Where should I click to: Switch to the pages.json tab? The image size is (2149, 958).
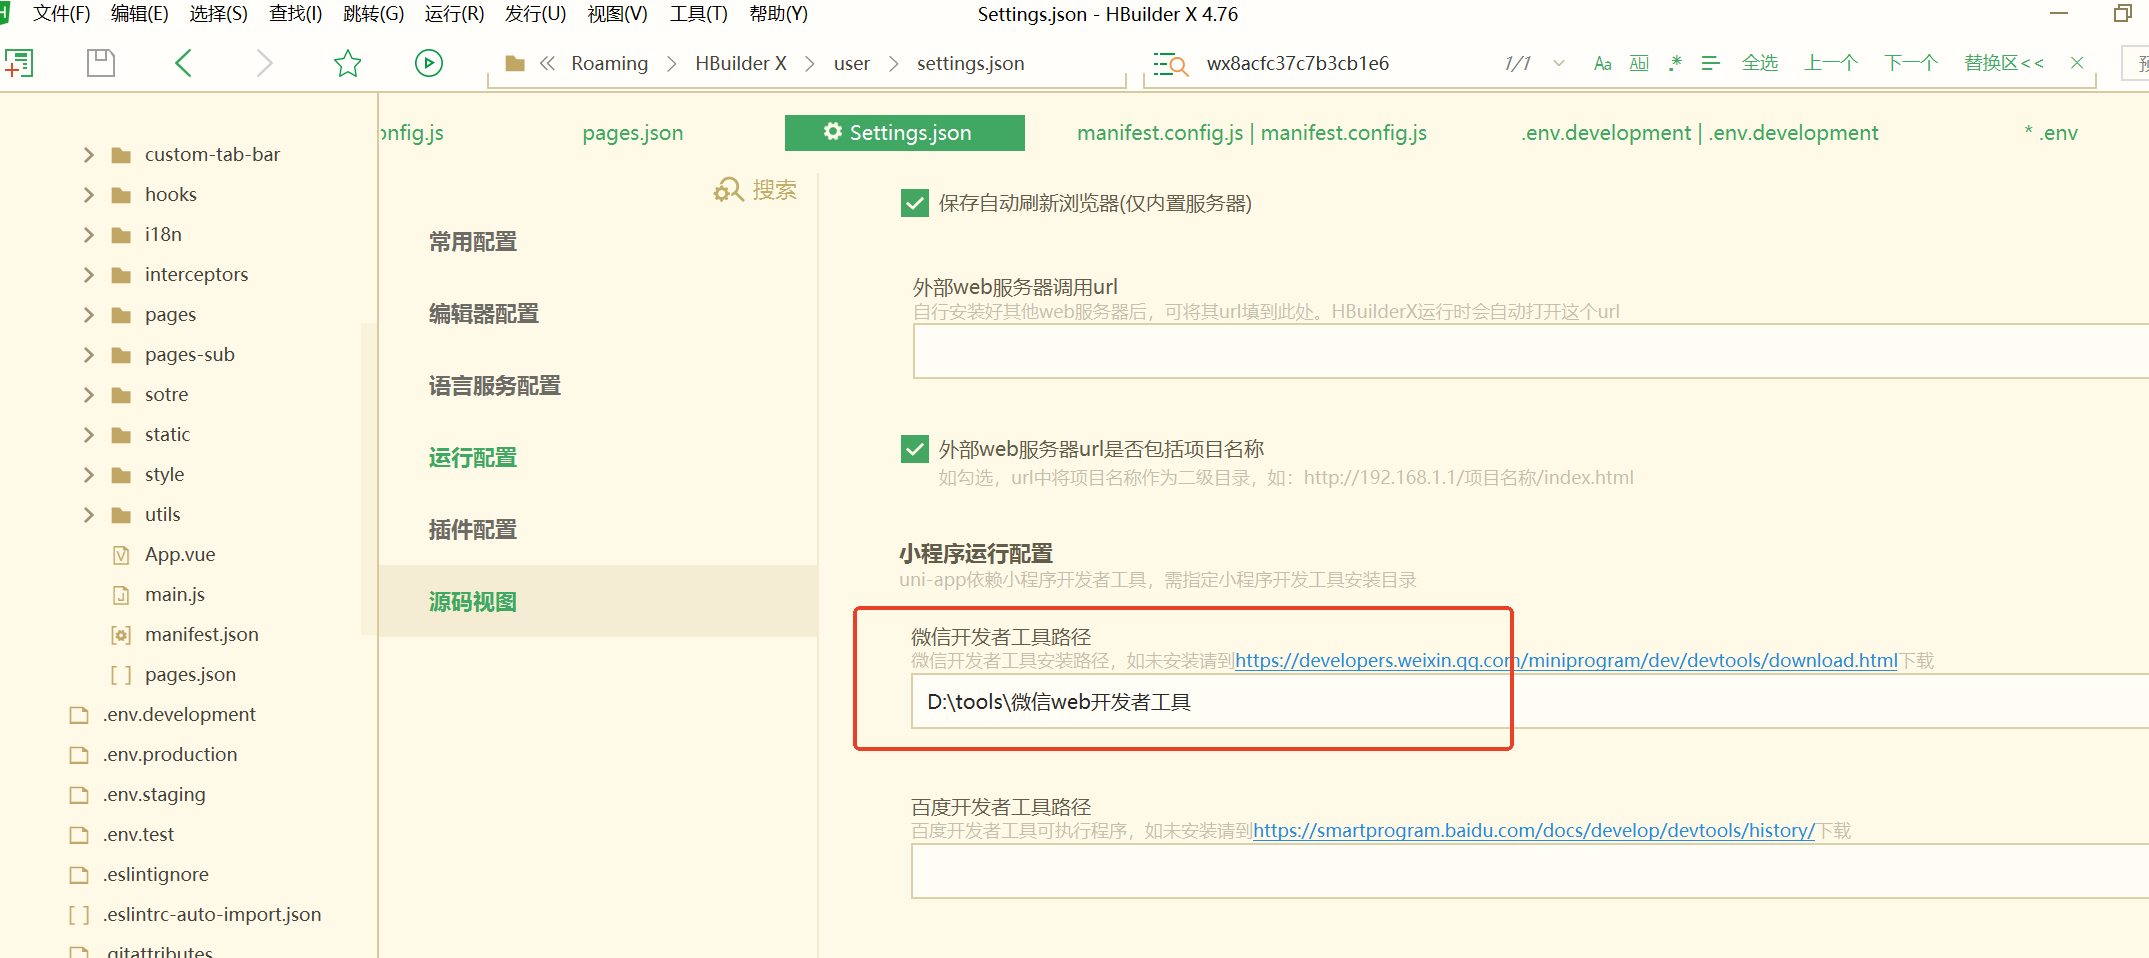(633, 133)
